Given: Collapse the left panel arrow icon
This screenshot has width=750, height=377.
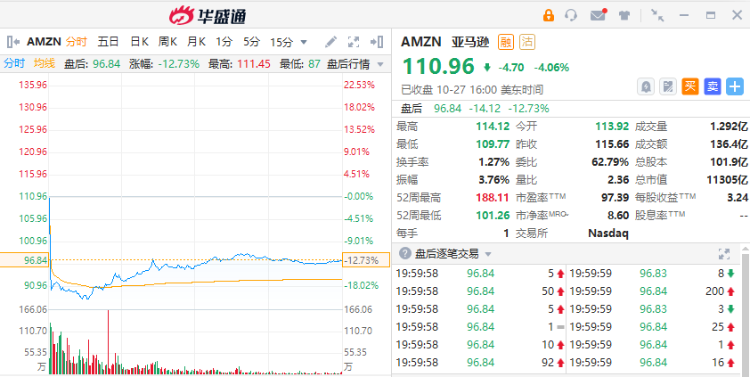Looking at the screenshot, I should tap(13, 42).
